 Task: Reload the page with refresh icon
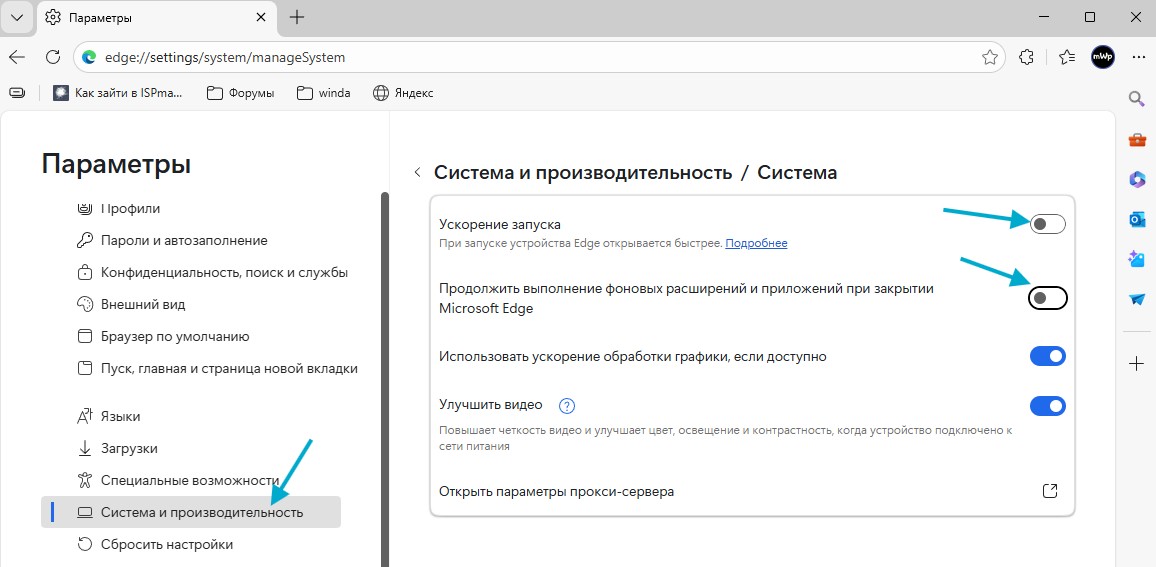52,57
